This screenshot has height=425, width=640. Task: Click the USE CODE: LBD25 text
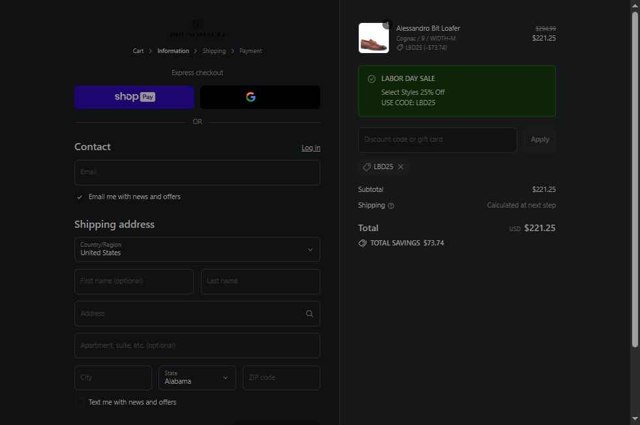(x=408, y=102)
